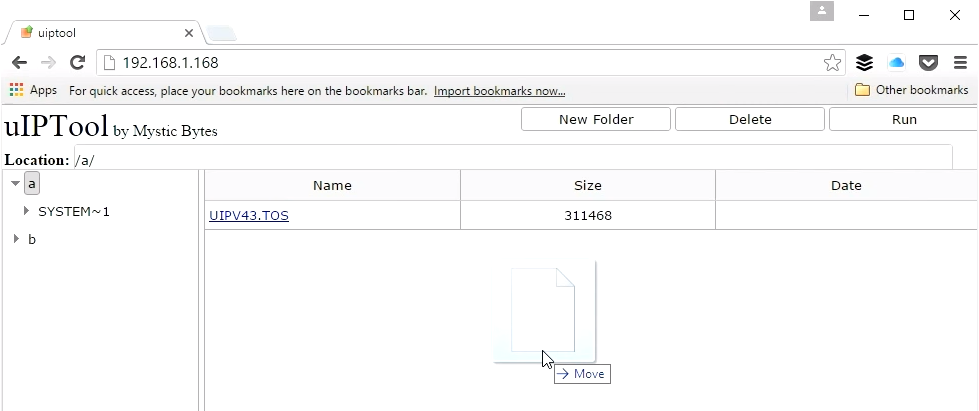Reload the page with the refresh icon
Viewport: 979px width, 411px height.
point(77,62)
